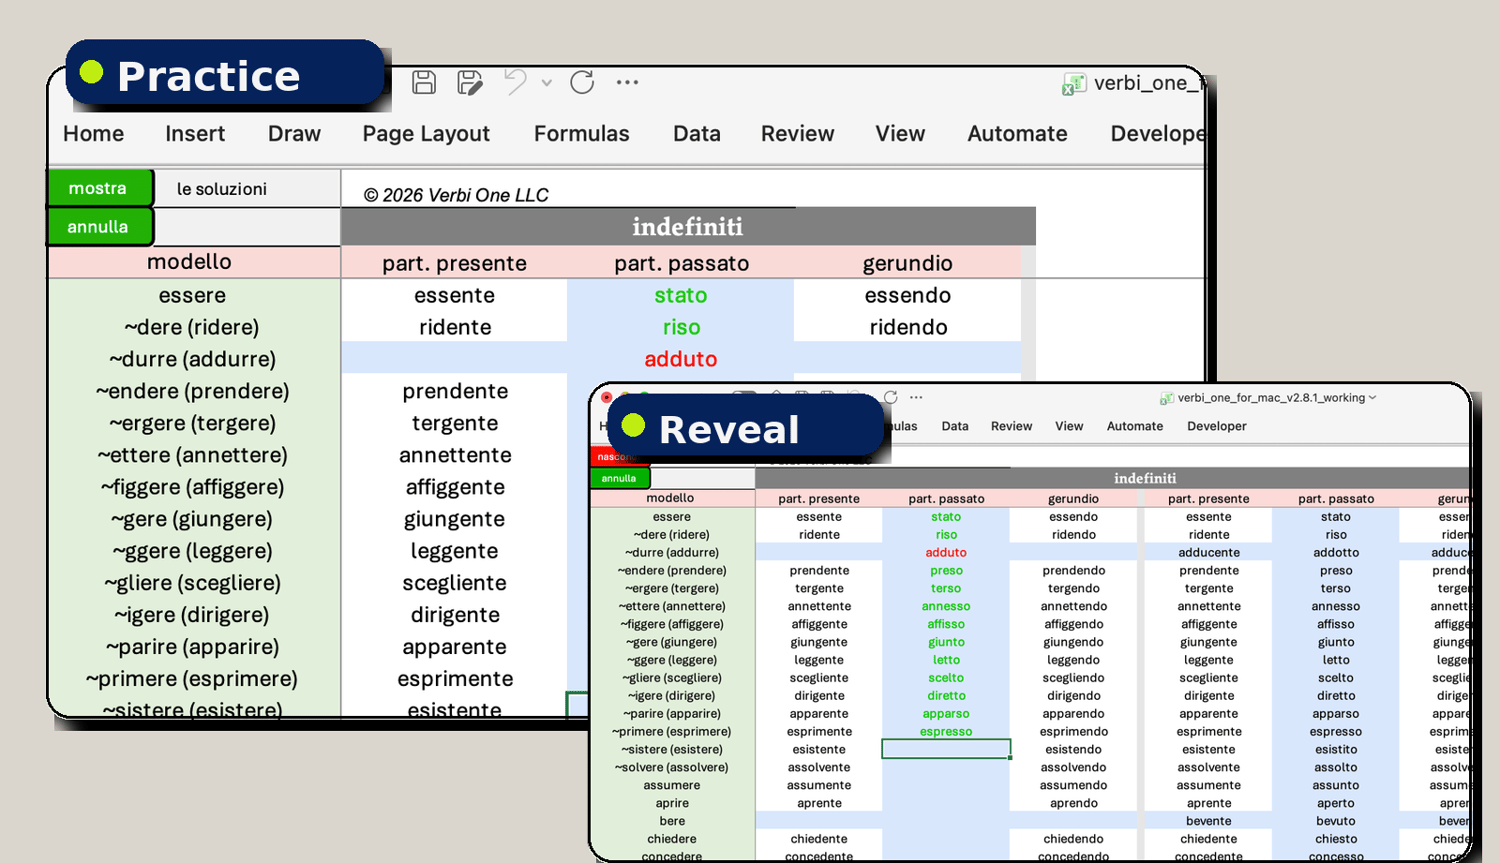Click the Undo arrow in Practice window

515,82
